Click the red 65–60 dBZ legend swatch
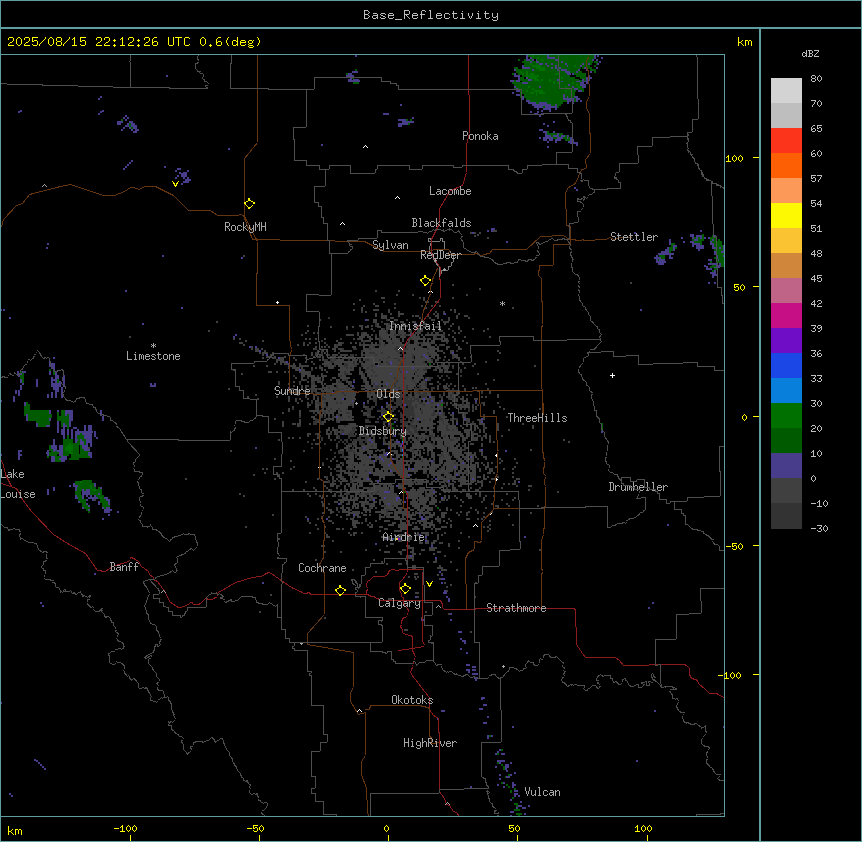The image size is (862, 842). pyautogui.click(x=786, y=141)
